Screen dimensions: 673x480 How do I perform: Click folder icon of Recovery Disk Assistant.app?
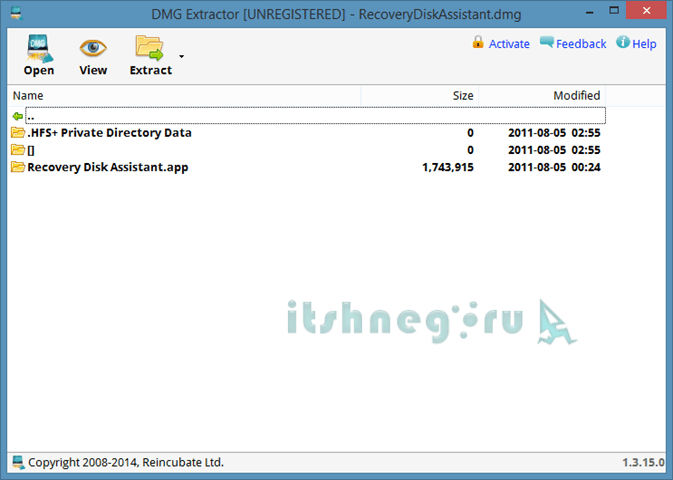18,167
